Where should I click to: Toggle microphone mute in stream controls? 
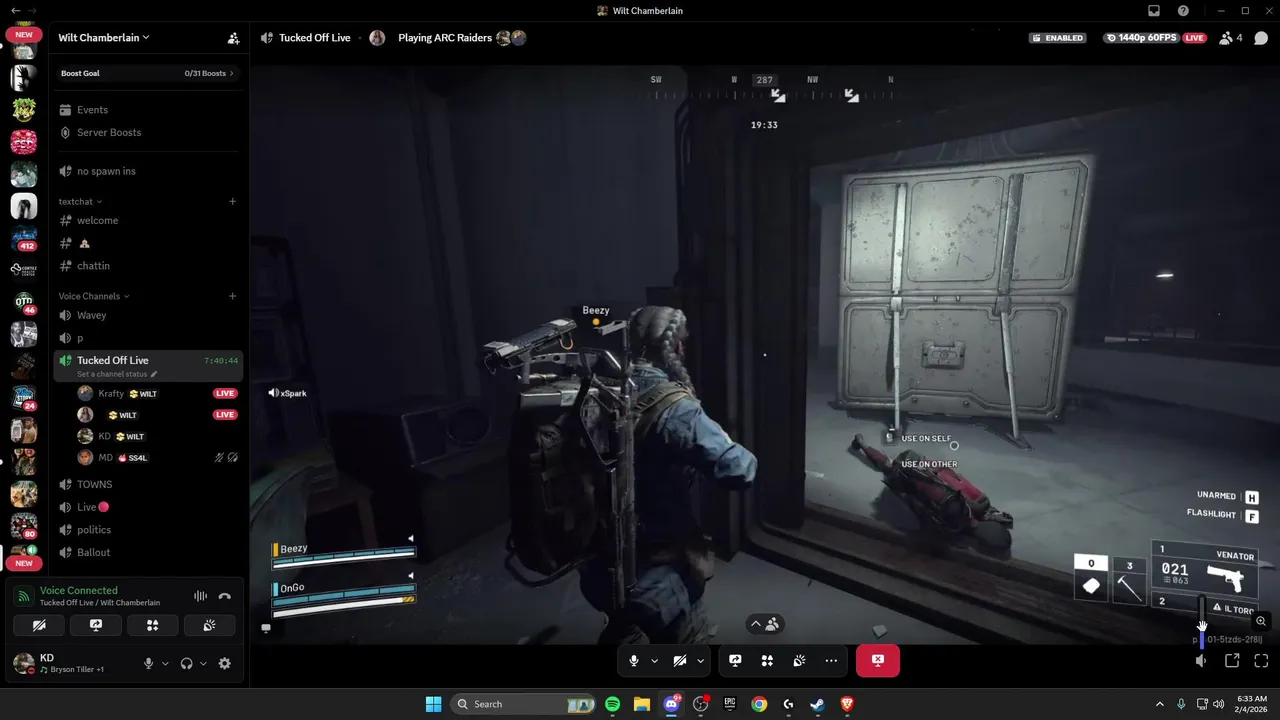(x=633, y=661)
